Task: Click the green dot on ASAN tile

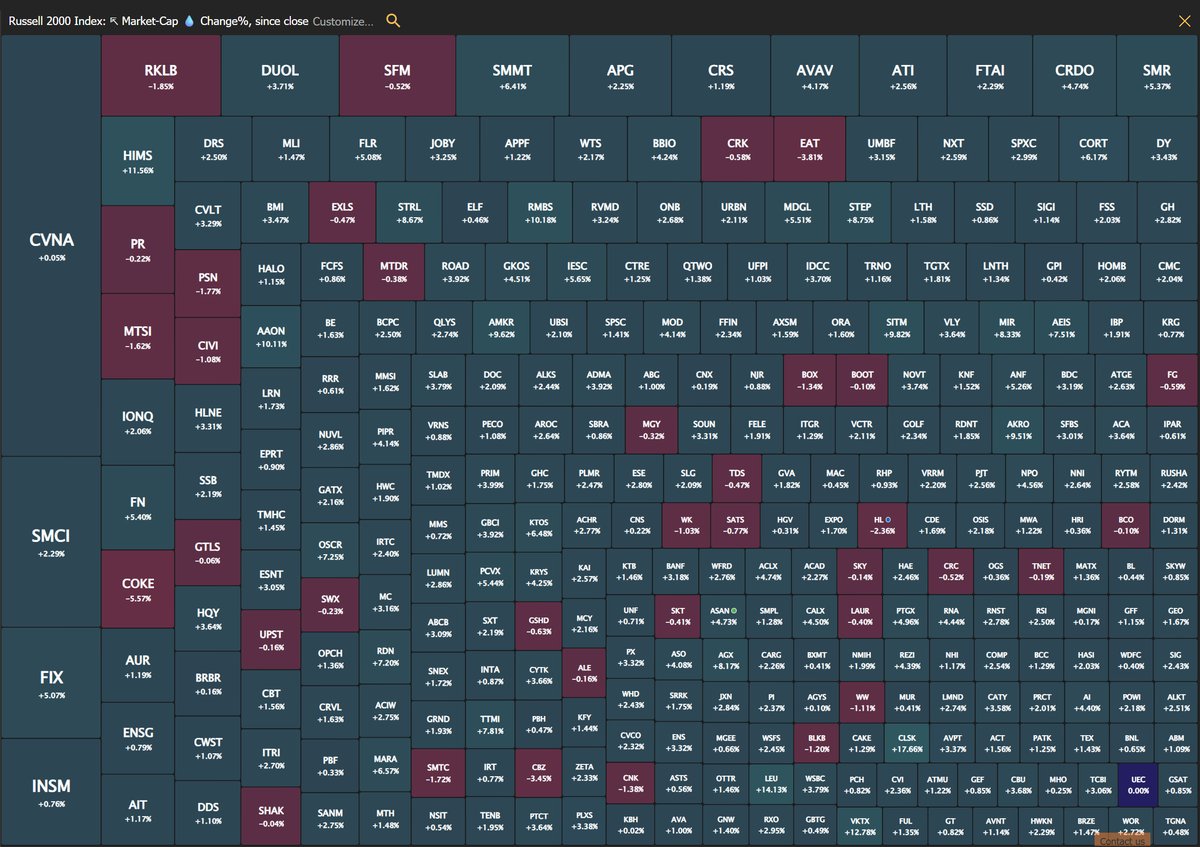Action: [734, 610]
